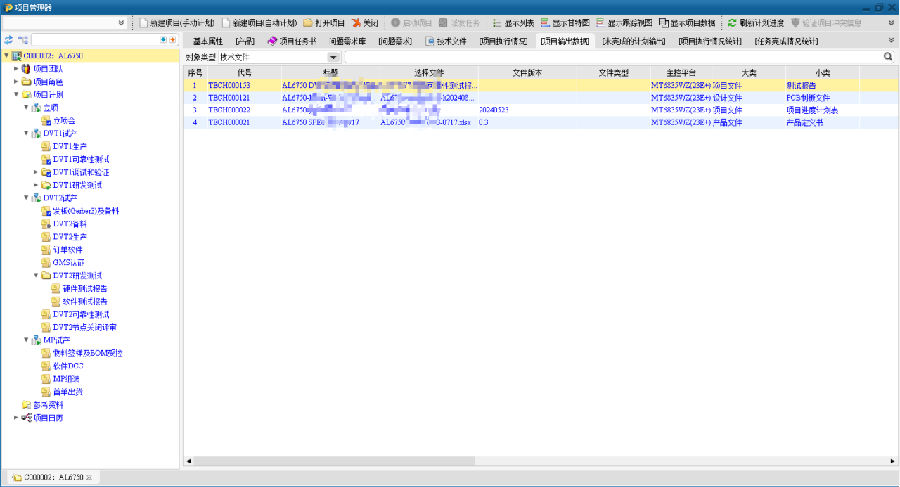Click the blue icon inside tree filter box
The width and height of the screenshot is (900, 487).
coord(164,40)
